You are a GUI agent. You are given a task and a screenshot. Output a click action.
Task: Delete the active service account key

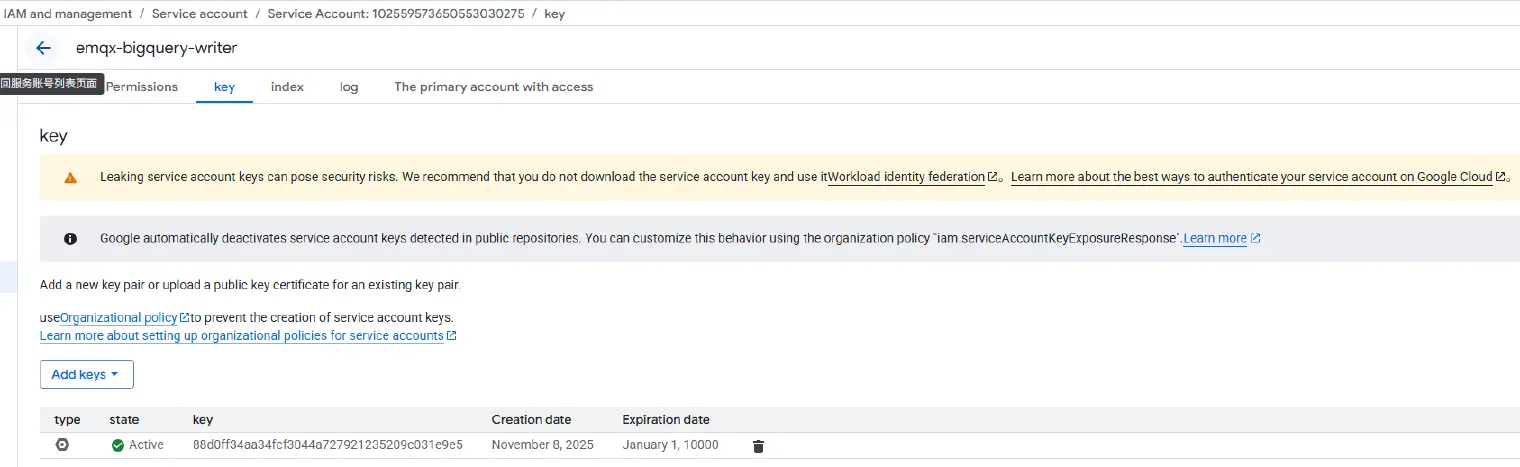[x=758, y=446]
